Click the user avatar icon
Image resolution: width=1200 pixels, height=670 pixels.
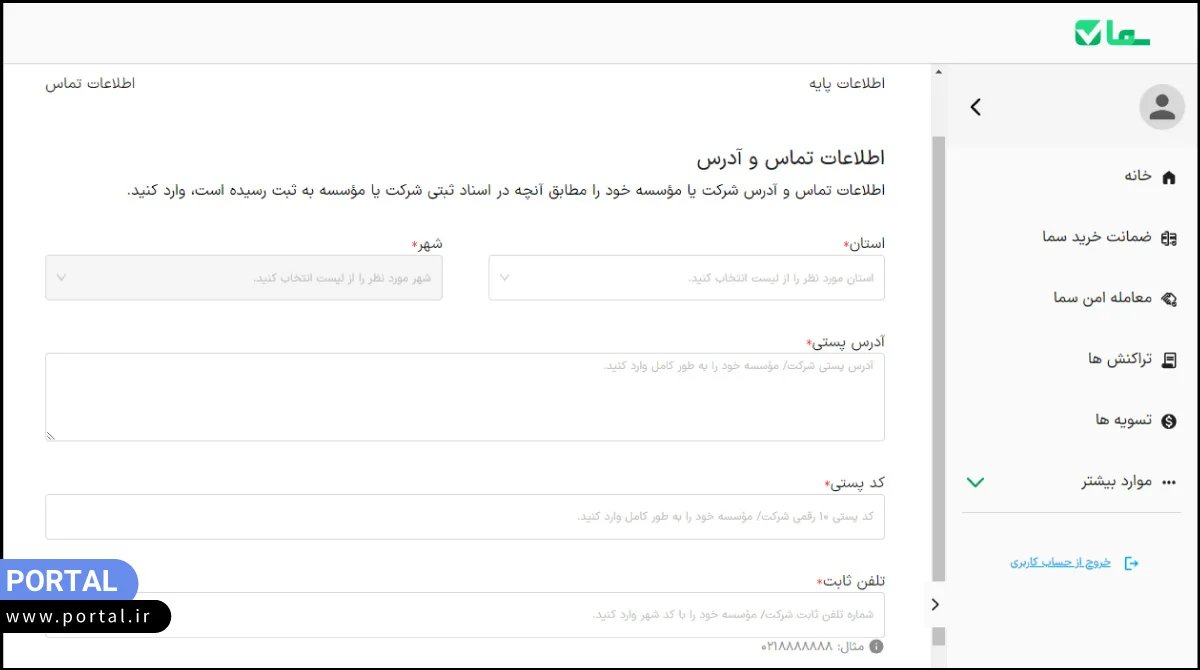[1162, 106]
